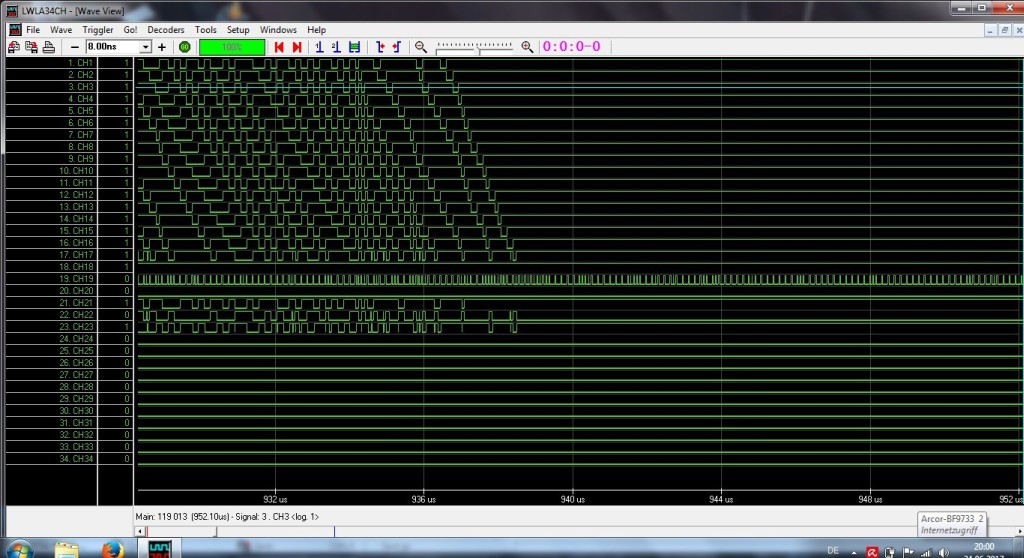Viewport: 1024px width, 558px height.
Task: Increase timebase with the plus button
Action: coord(162,47)
